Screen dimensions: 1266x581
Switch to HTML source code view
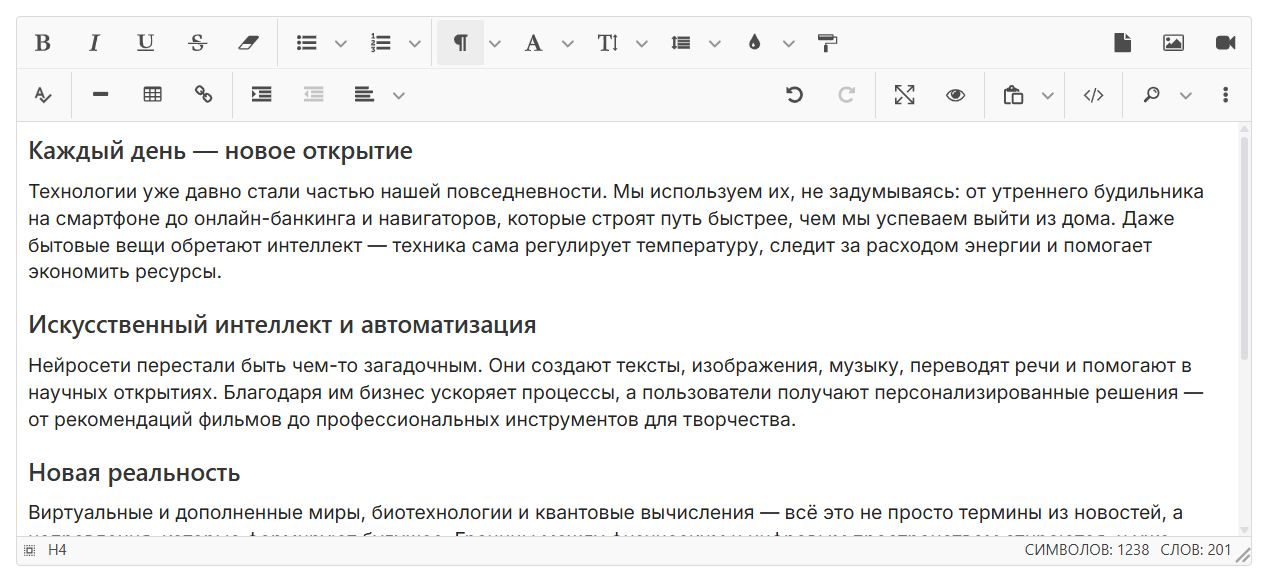pos(1093,95)
